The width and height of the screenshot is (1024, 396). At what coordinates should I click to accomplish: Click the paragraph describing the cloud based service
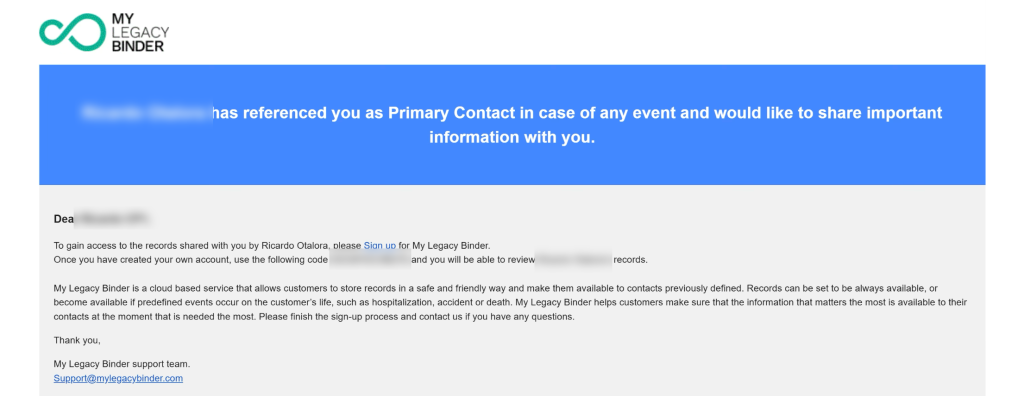pyautogui.click(x=511, y=302)
